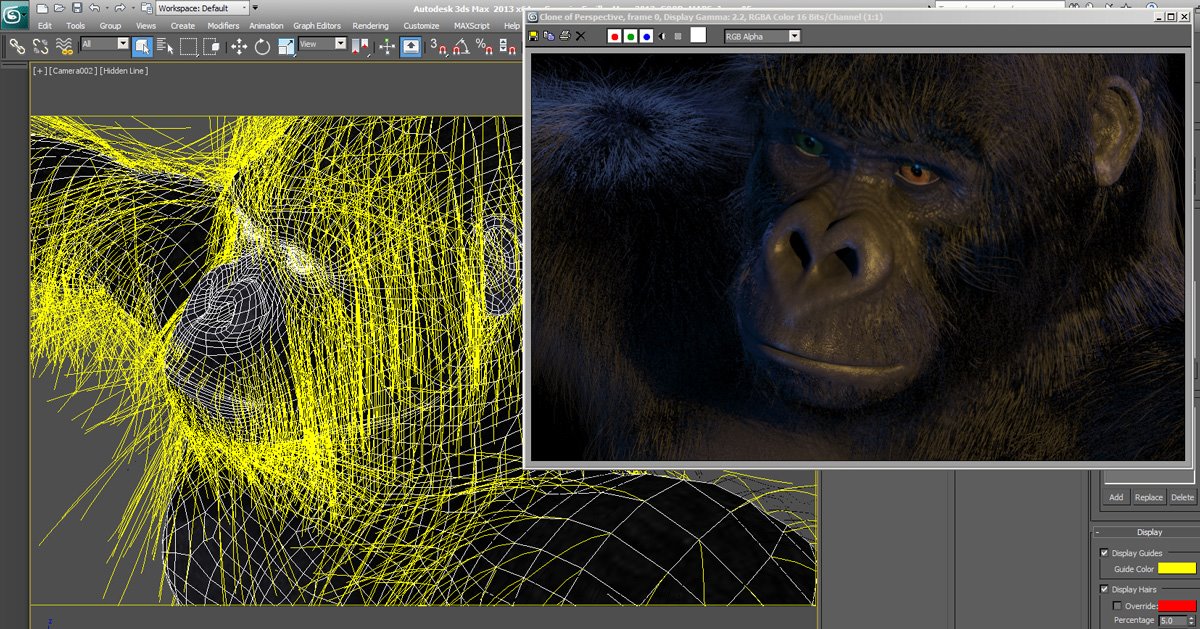Open the Edit menu
Image resolution: width=1200 pixels, height=629 pixels.
(45, 26)
